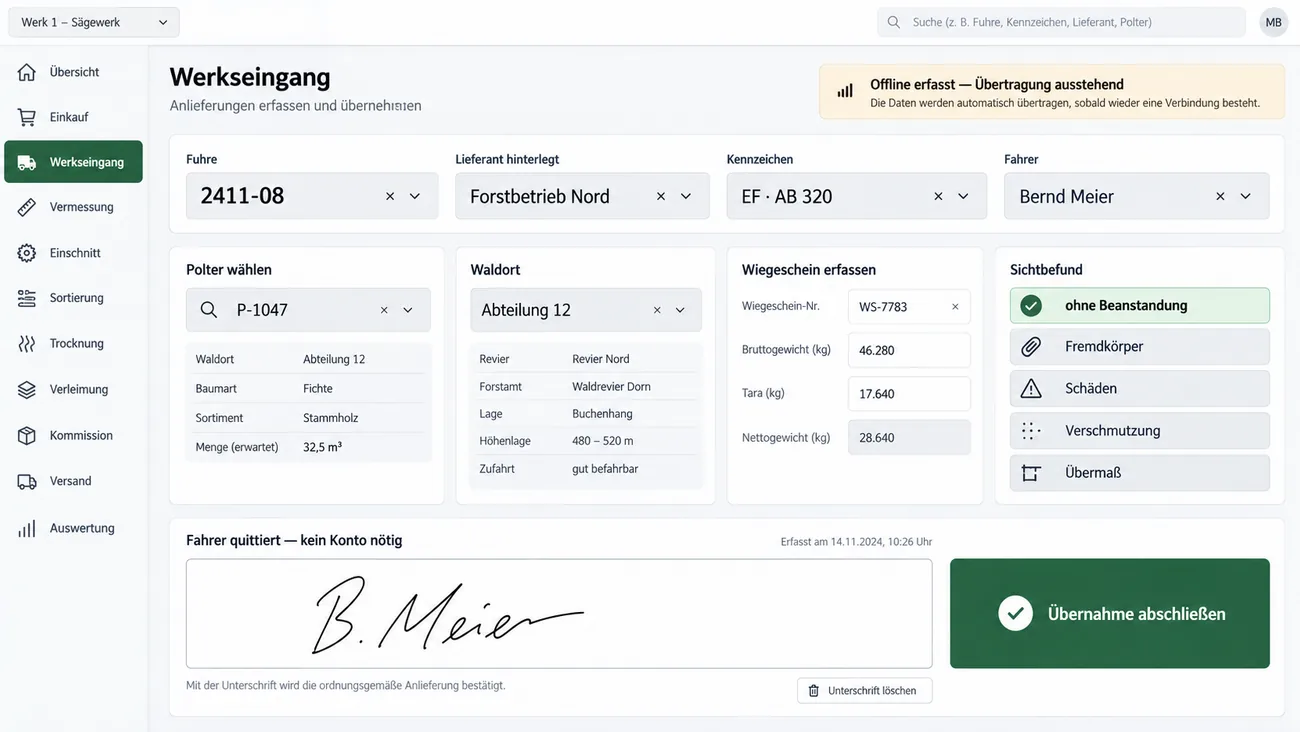Click Unterschrift löschen button

point(865,691)
